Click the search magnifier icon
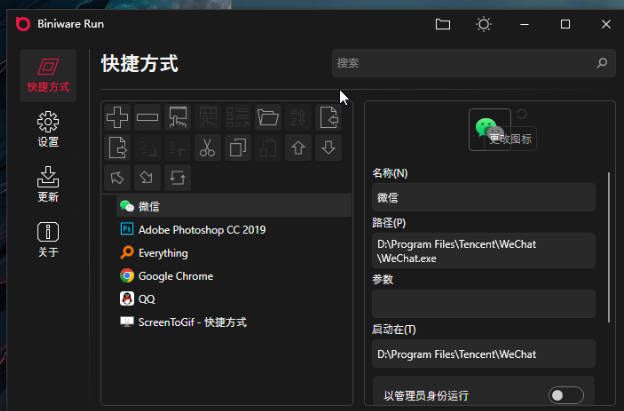624x411 pixels. point(602,63)
